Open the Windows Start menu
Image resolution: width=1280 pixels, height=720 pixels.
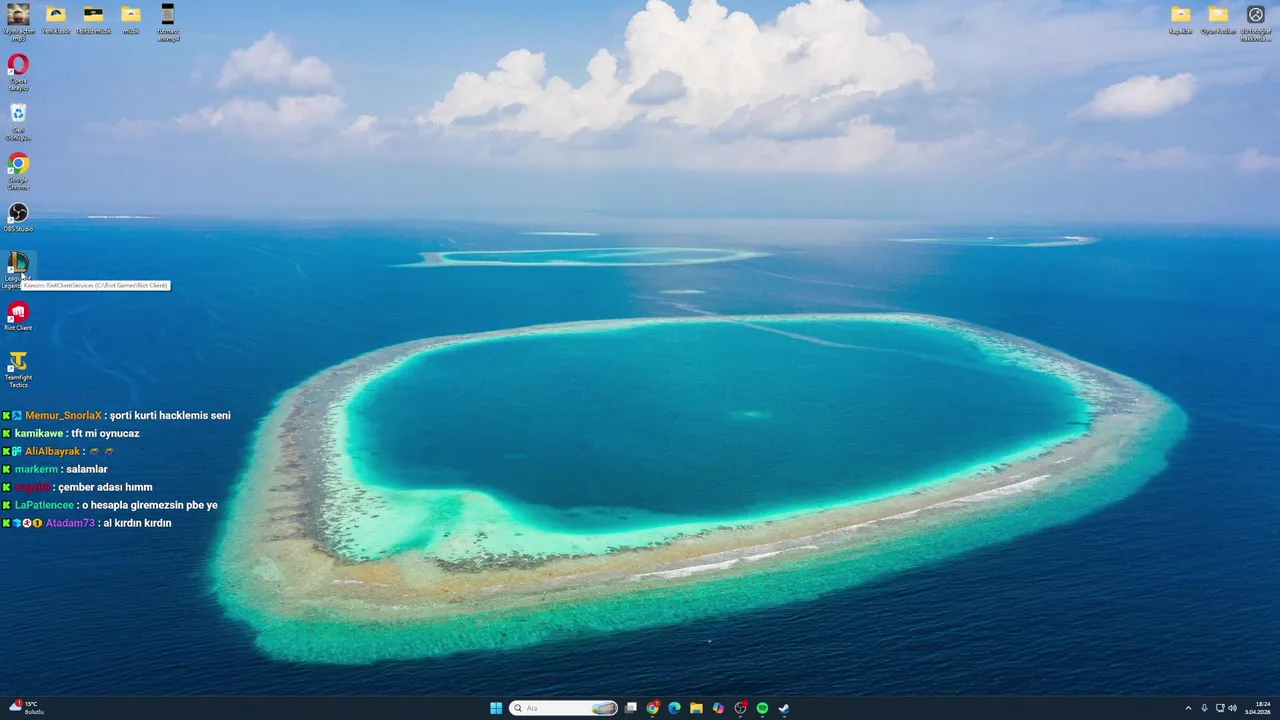pyautogui.click(x=496, y=708)
